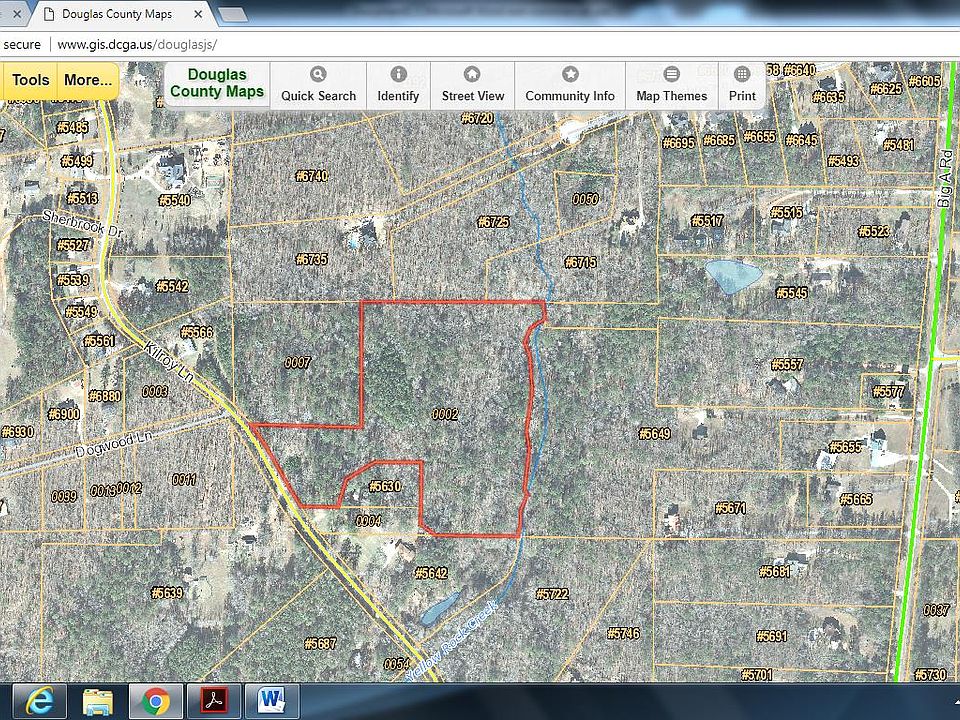Select the Douglas County Maps browser tab

116,14
